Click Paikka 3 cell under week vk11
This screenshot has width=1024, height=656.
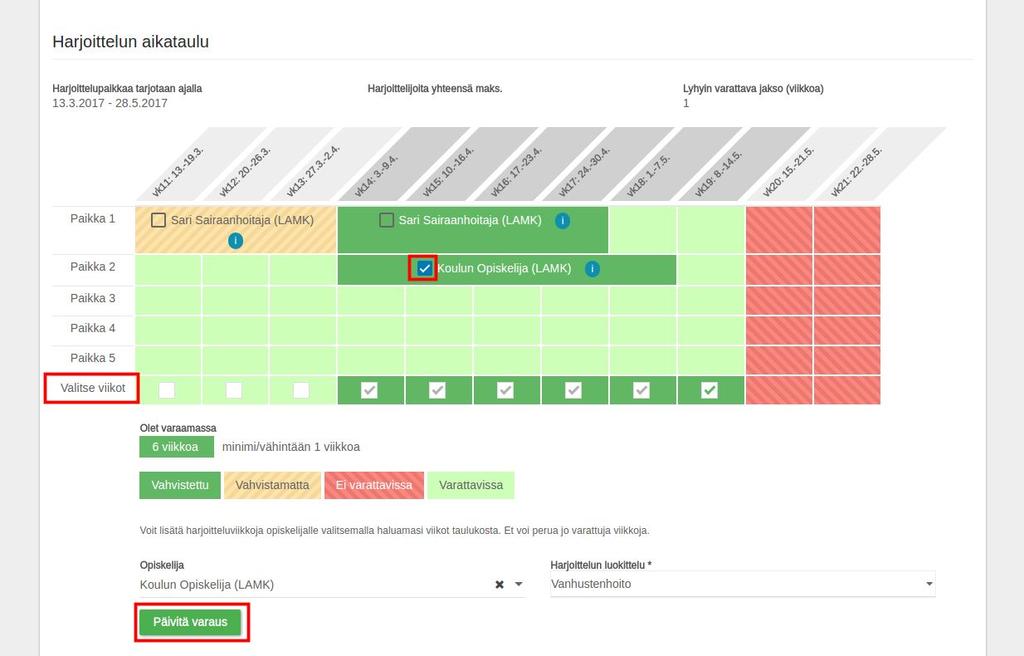(168, 301)
